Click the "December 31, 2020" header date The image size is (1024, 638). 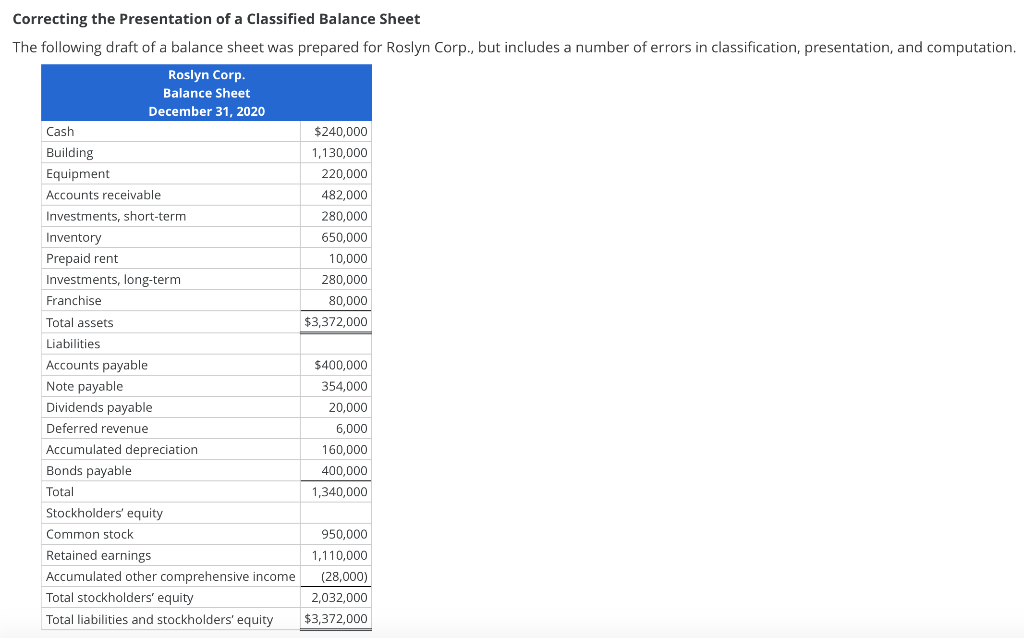[x=206, y=111]
